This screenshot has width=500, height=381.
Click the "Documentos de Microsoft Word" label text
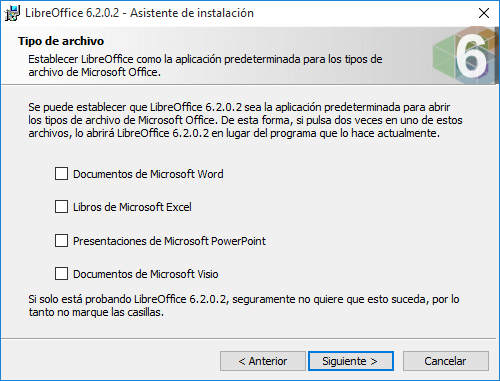click(x=148, y=174)
